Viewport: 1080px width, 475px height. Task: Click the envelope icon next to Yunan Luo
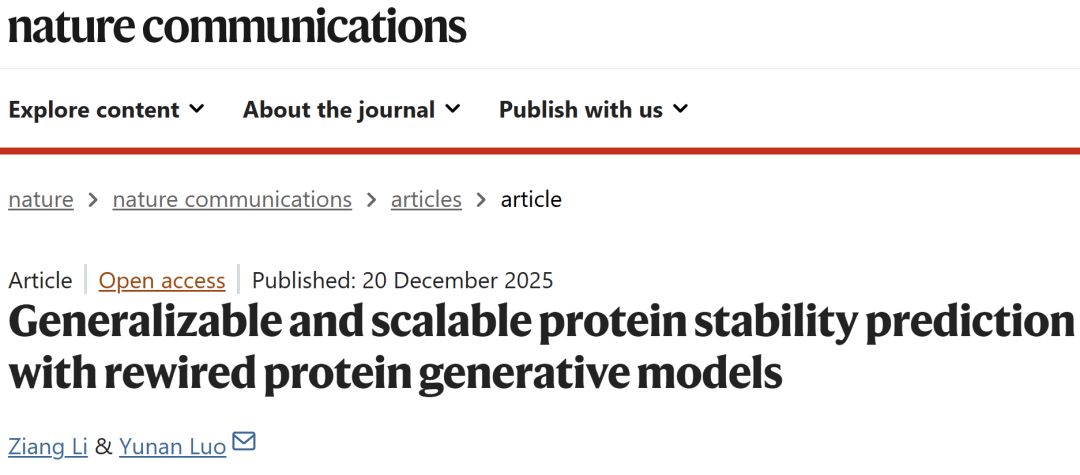tap(244, 442)
